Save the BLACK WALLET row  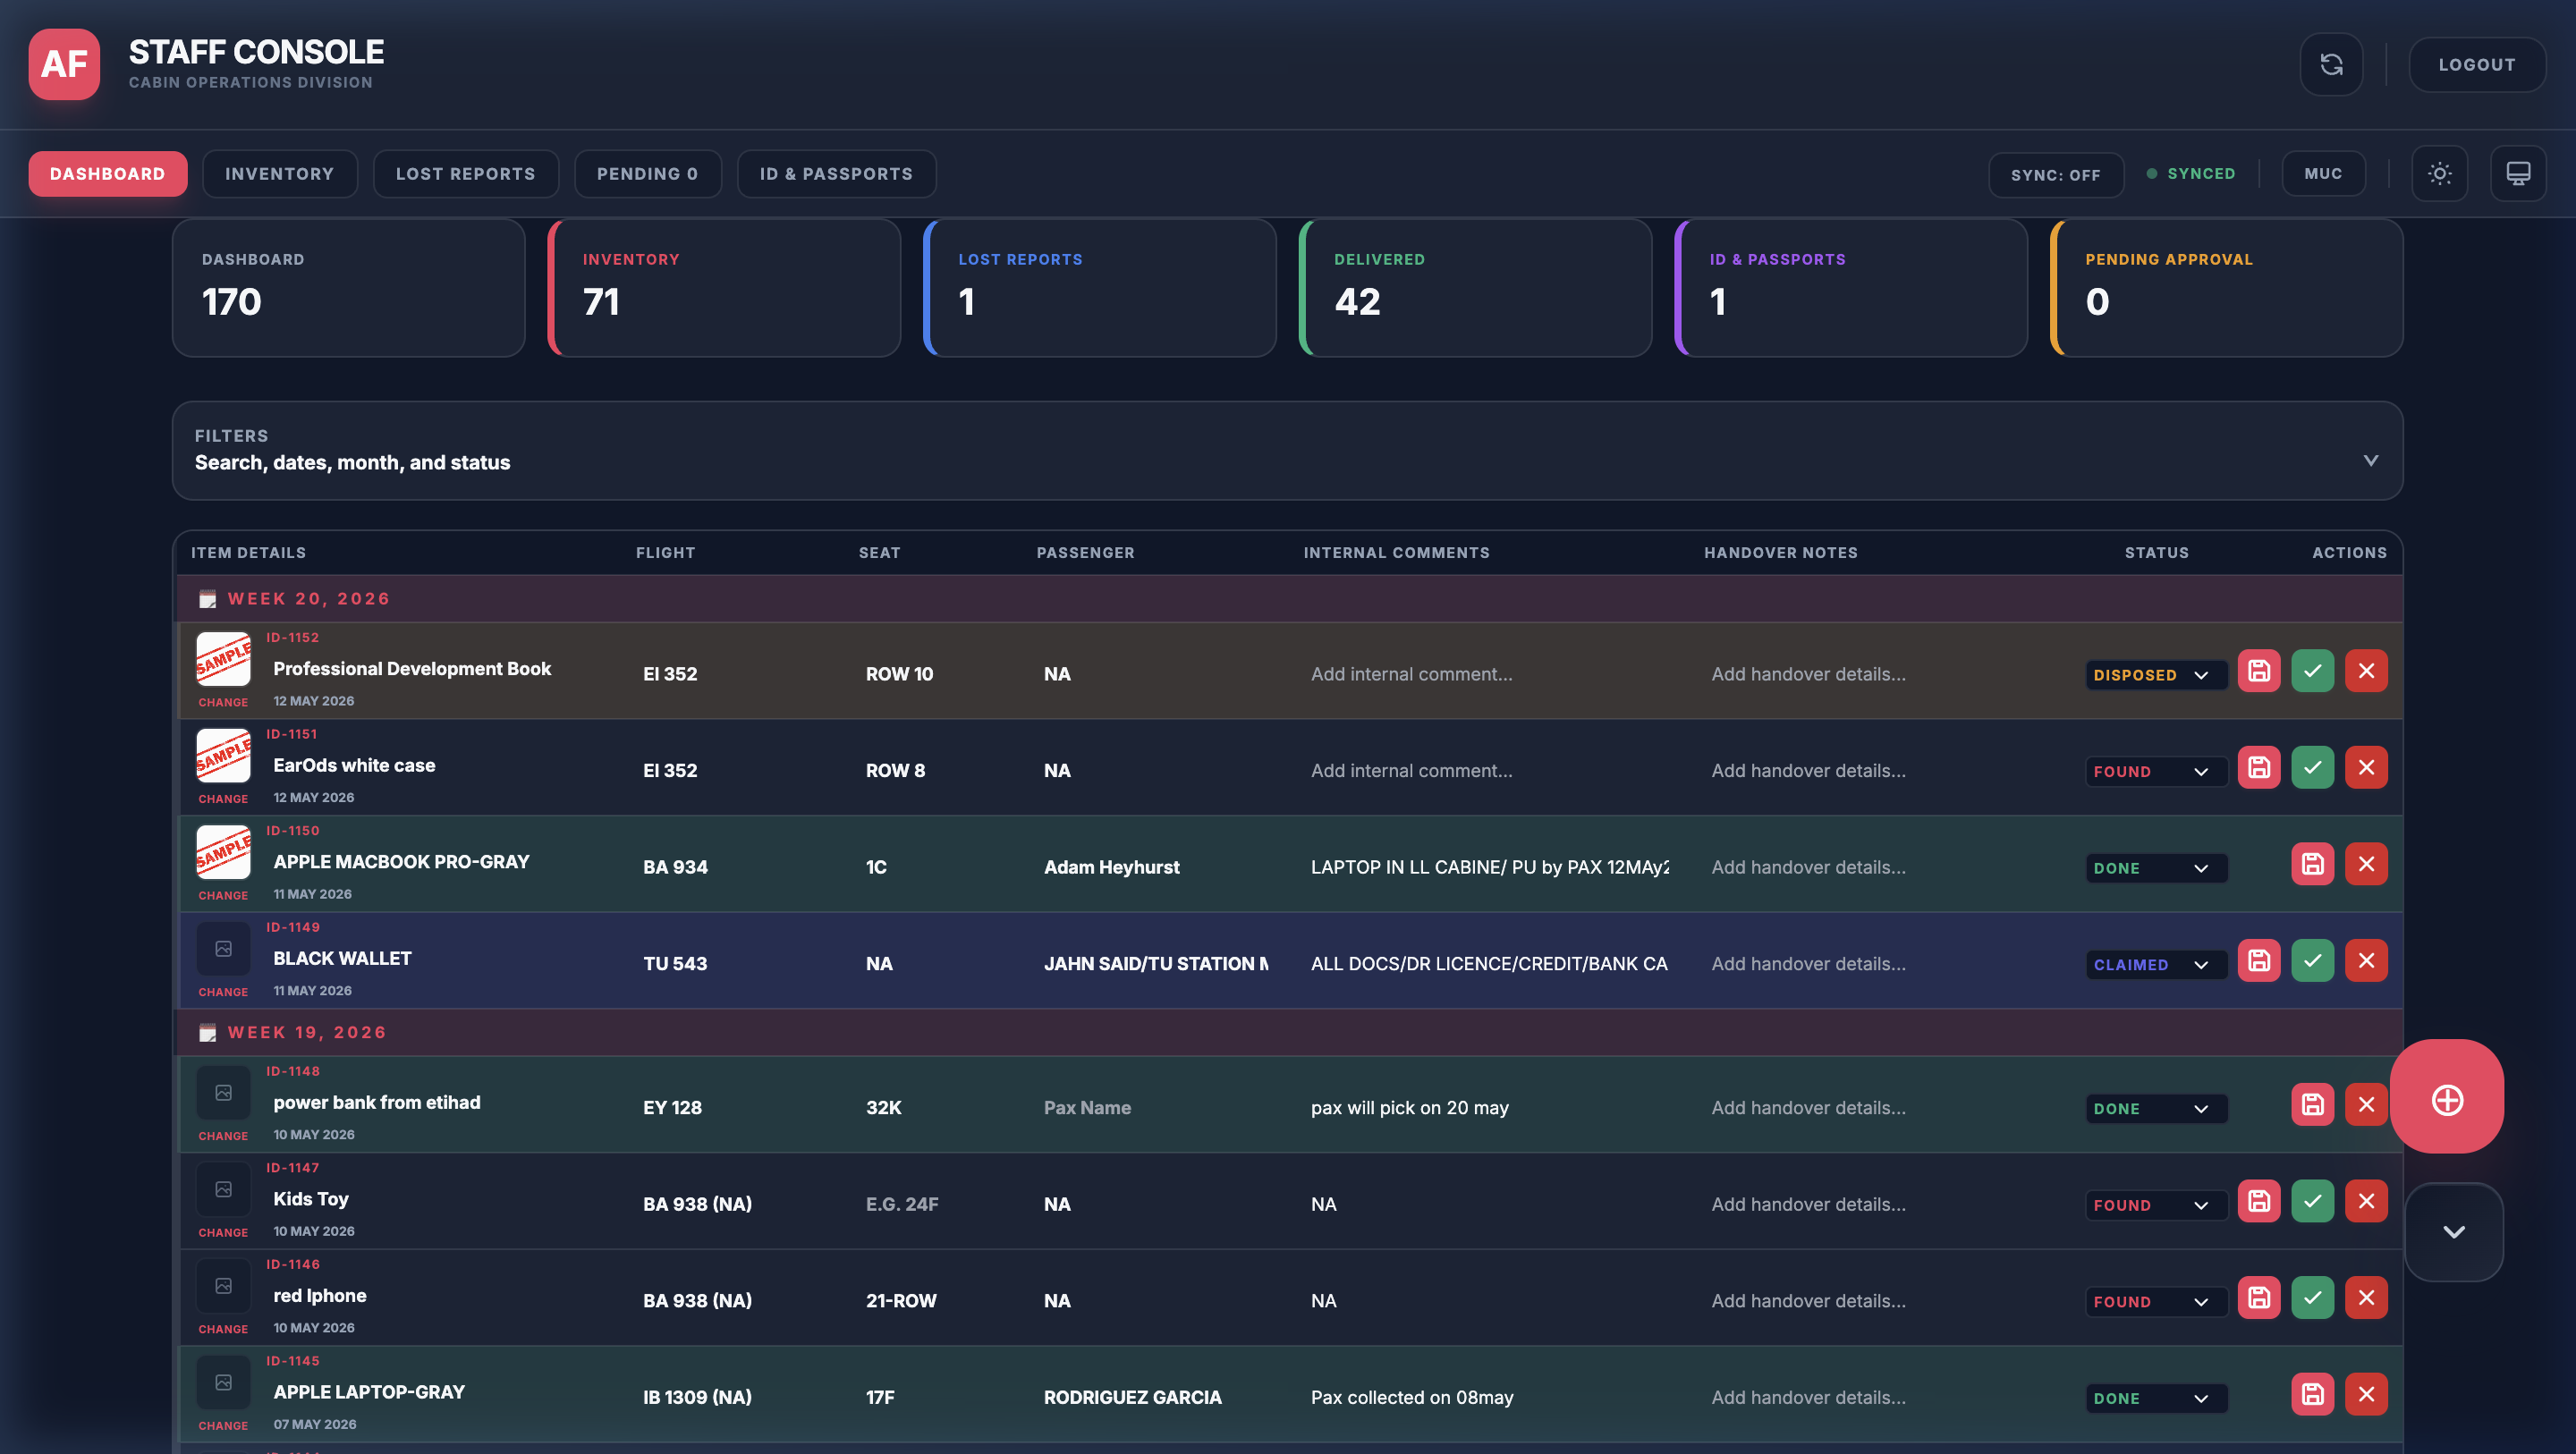point(2258,961)
